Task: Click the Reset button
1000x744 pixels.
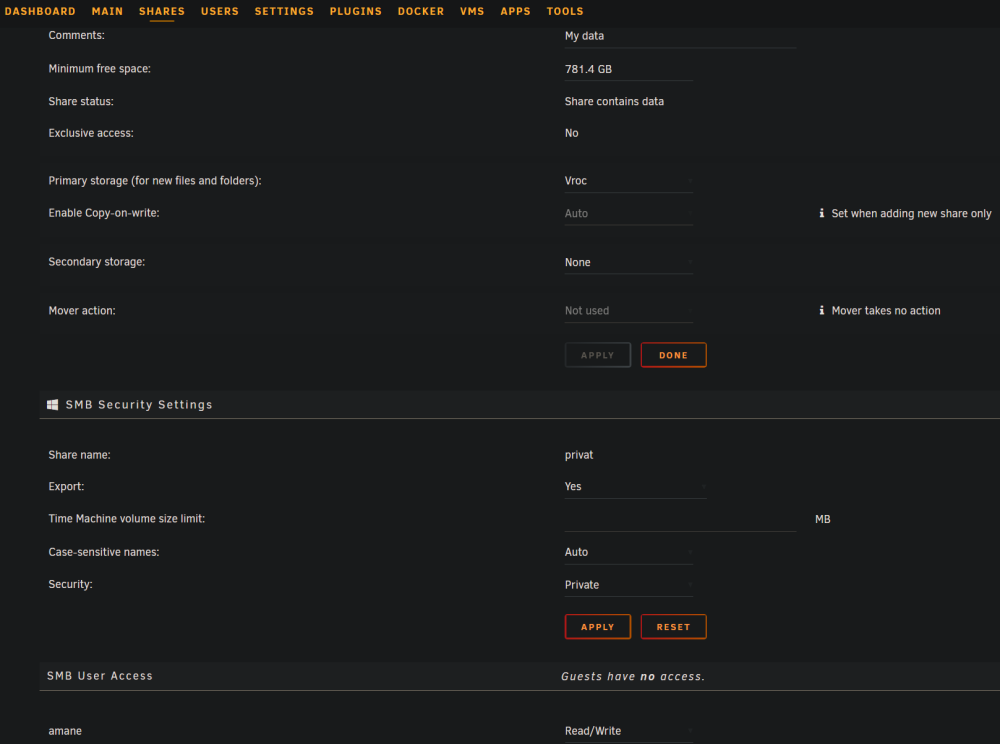Action: [x=673, y=627]
